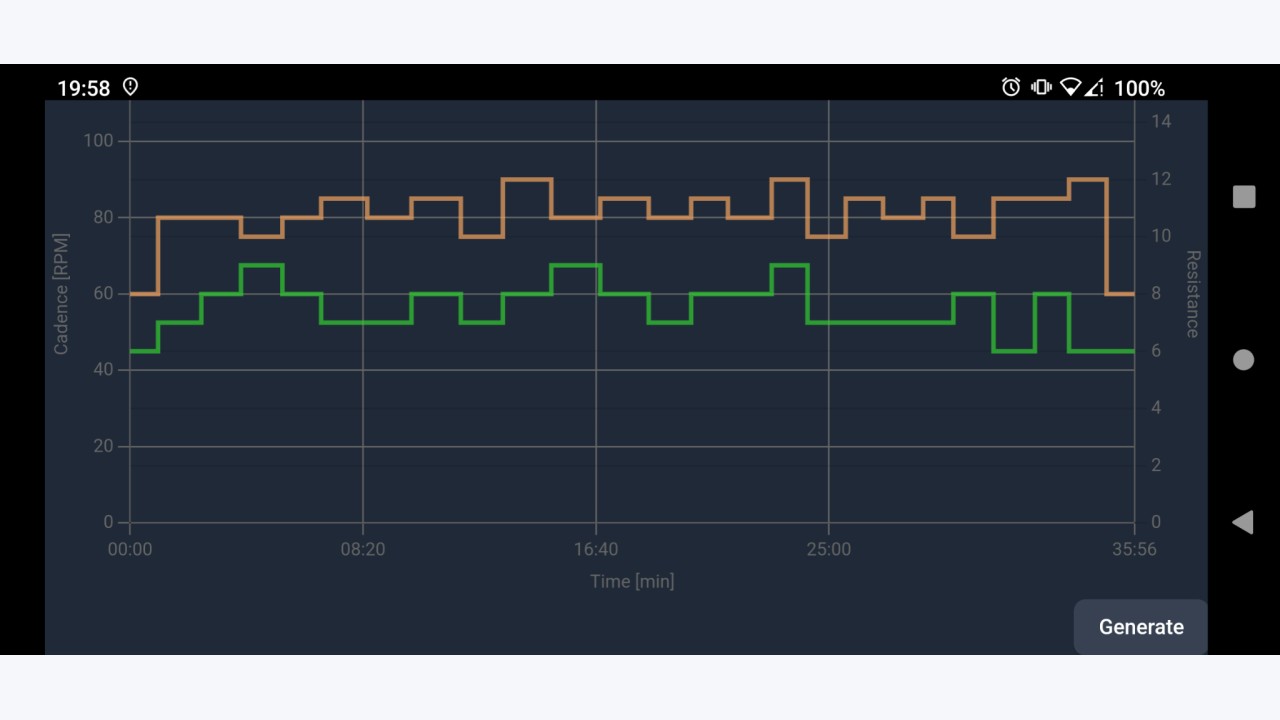Select the 25:00 time axis marker
This screenshot has width=1280, height=720.
click(x=829, y=549)
